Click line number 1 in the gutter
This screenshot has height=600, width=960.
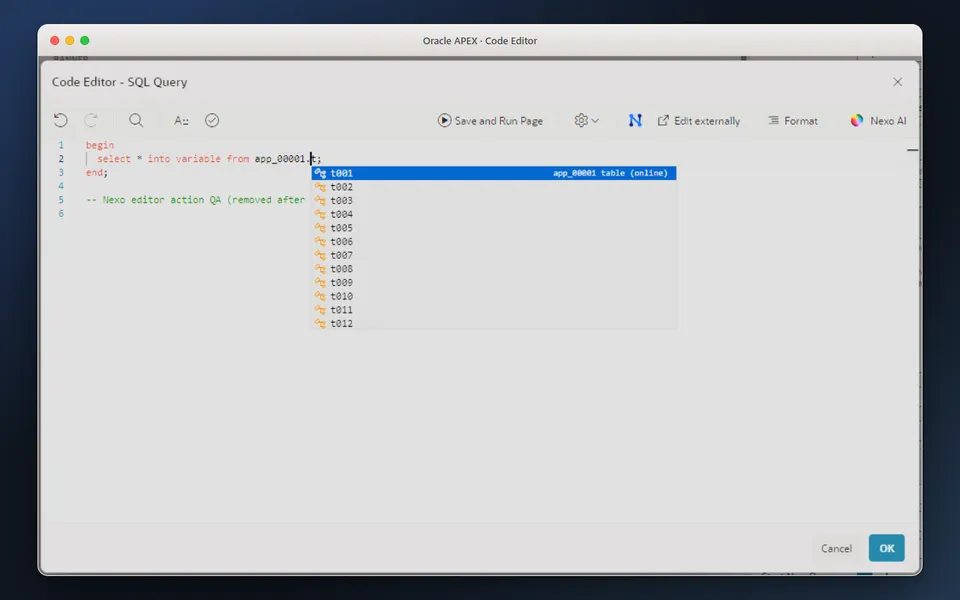61,145
